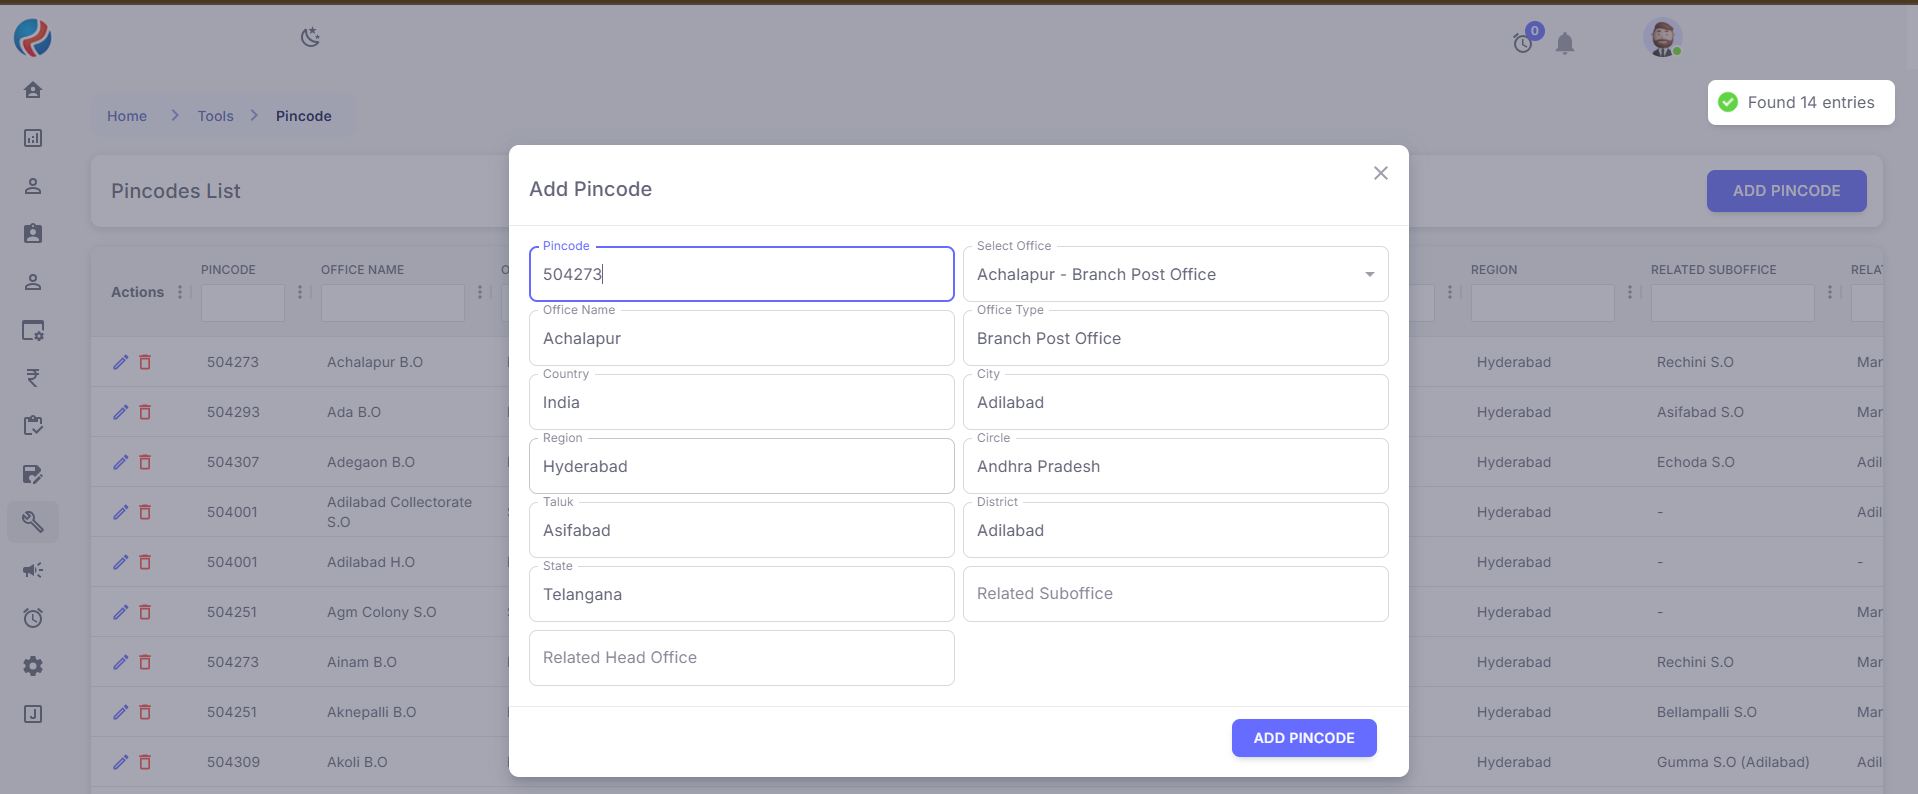Viewport: 1918px width, 794px height.
Task: Open the notifications bell
Action: point(1565,43)
